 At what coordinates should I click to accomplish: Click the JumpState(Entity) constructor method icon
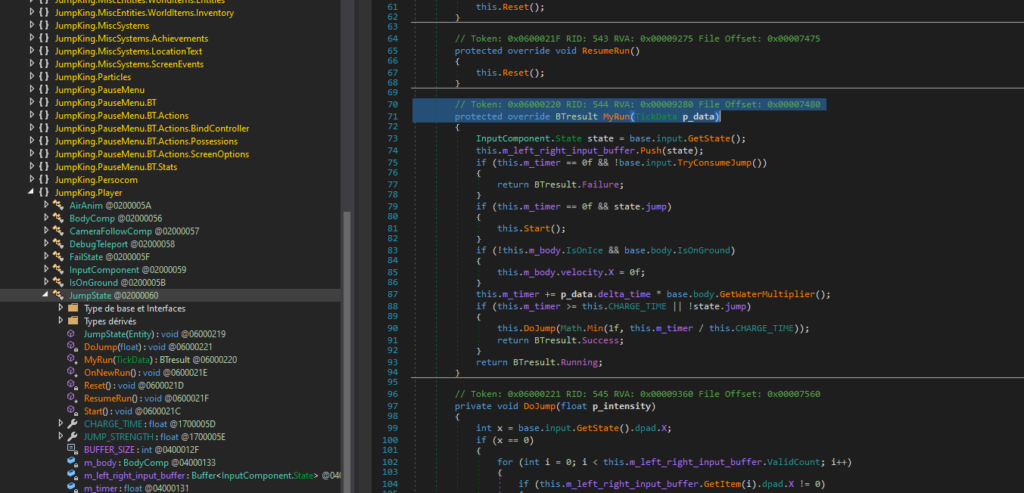(72, 334)
